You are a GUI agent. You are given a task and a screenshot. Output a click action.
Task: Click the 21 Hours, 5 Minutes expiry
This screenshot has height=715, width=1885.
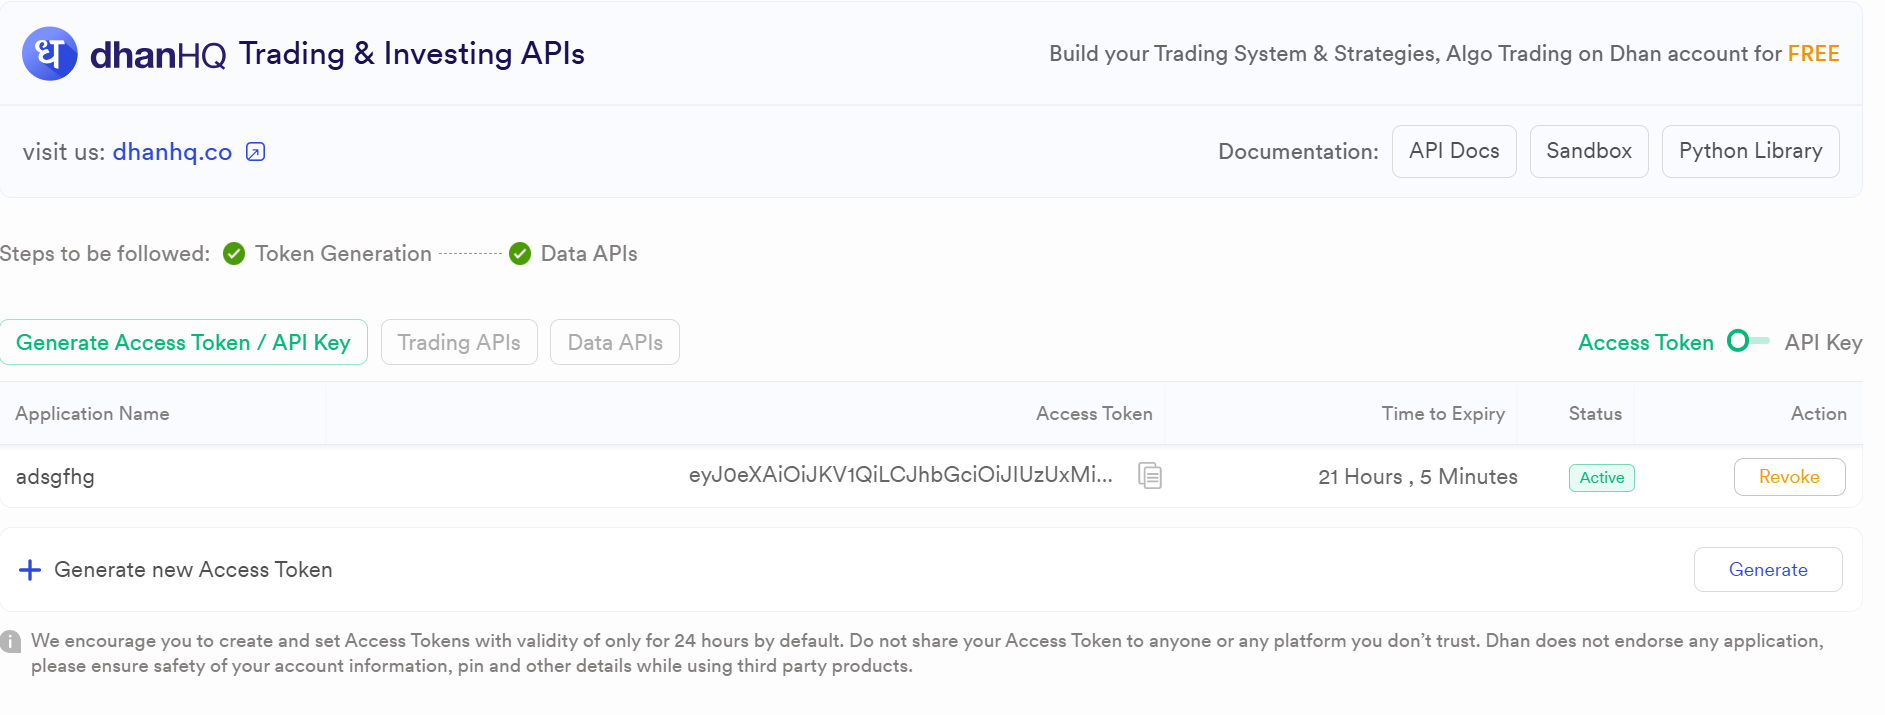coord(1418,477)
